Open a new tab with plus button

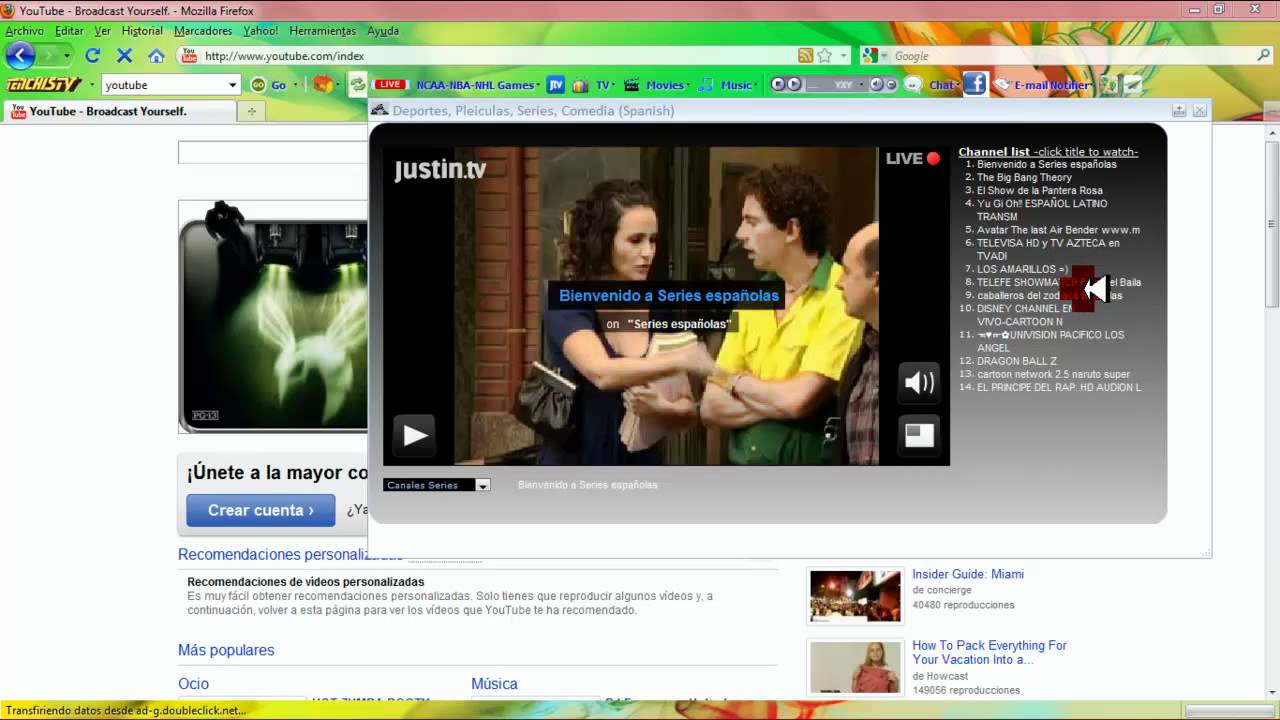(x=251, y=111)
